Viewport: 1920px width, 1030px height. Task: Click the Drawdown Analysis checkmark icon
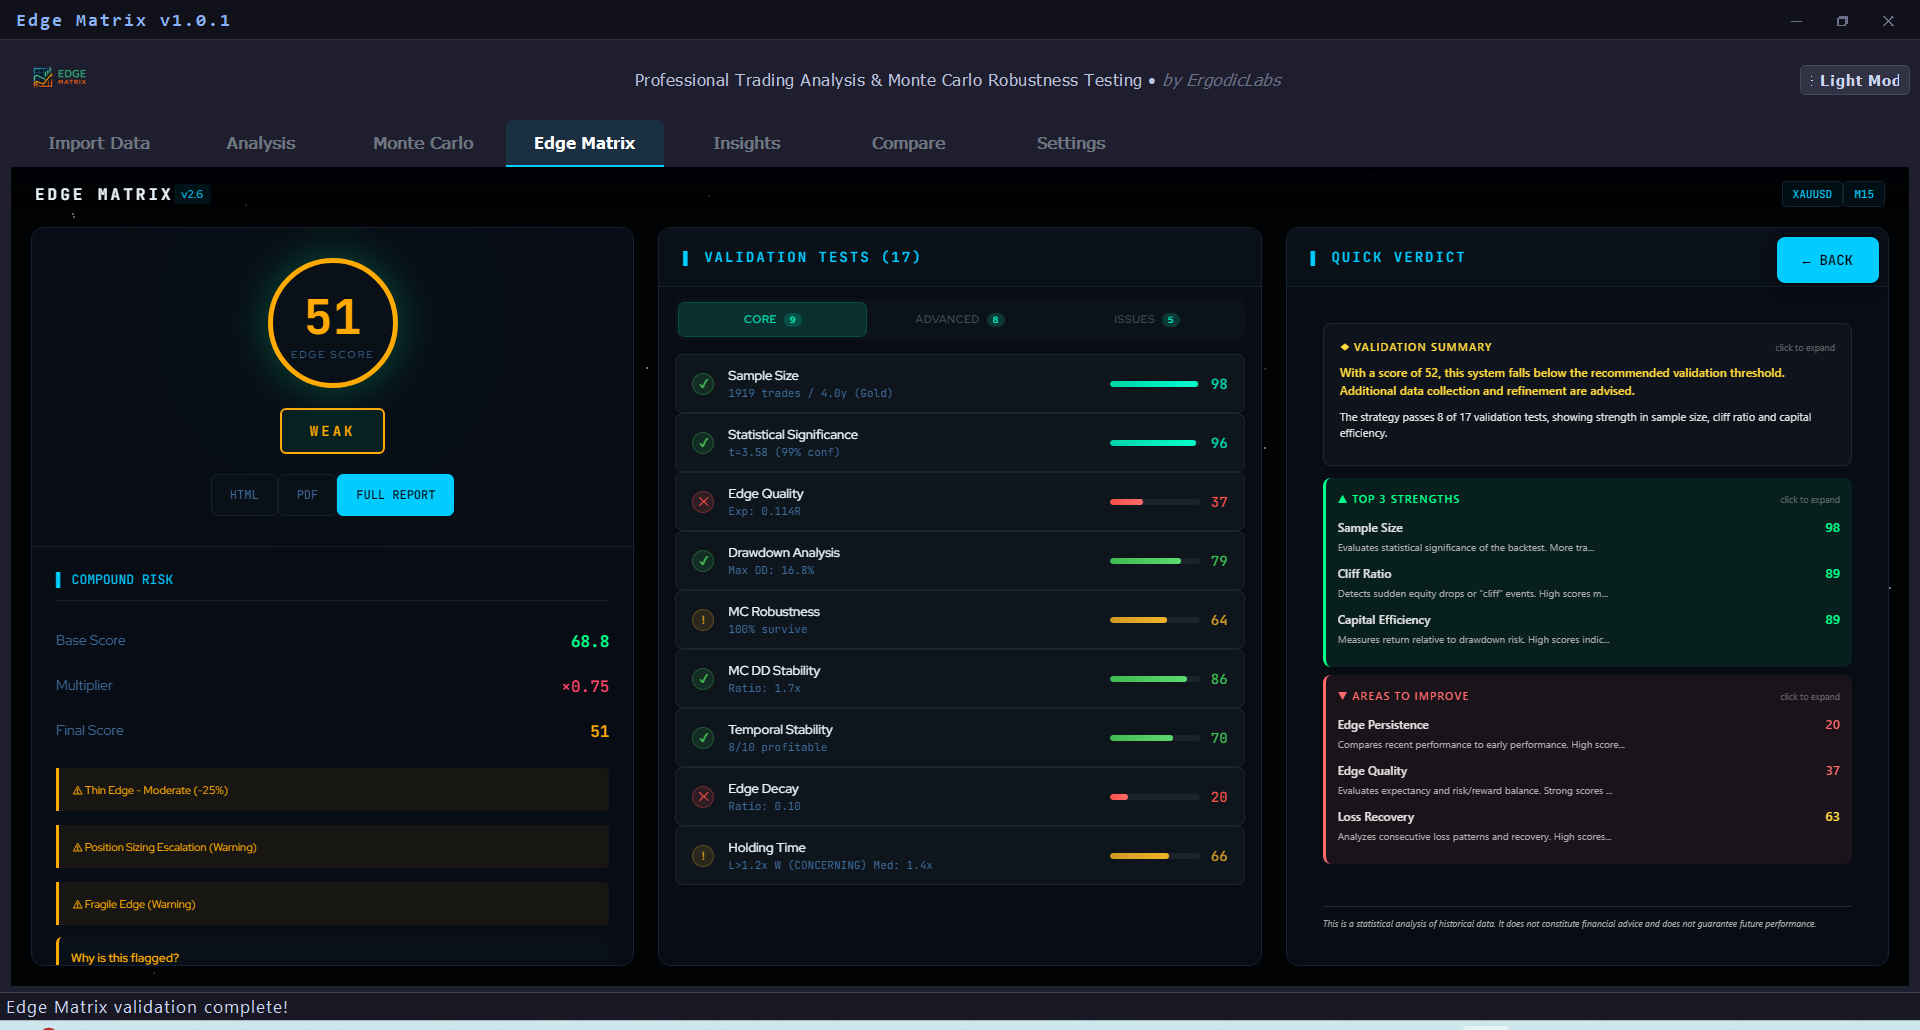(x=703, y=561)
